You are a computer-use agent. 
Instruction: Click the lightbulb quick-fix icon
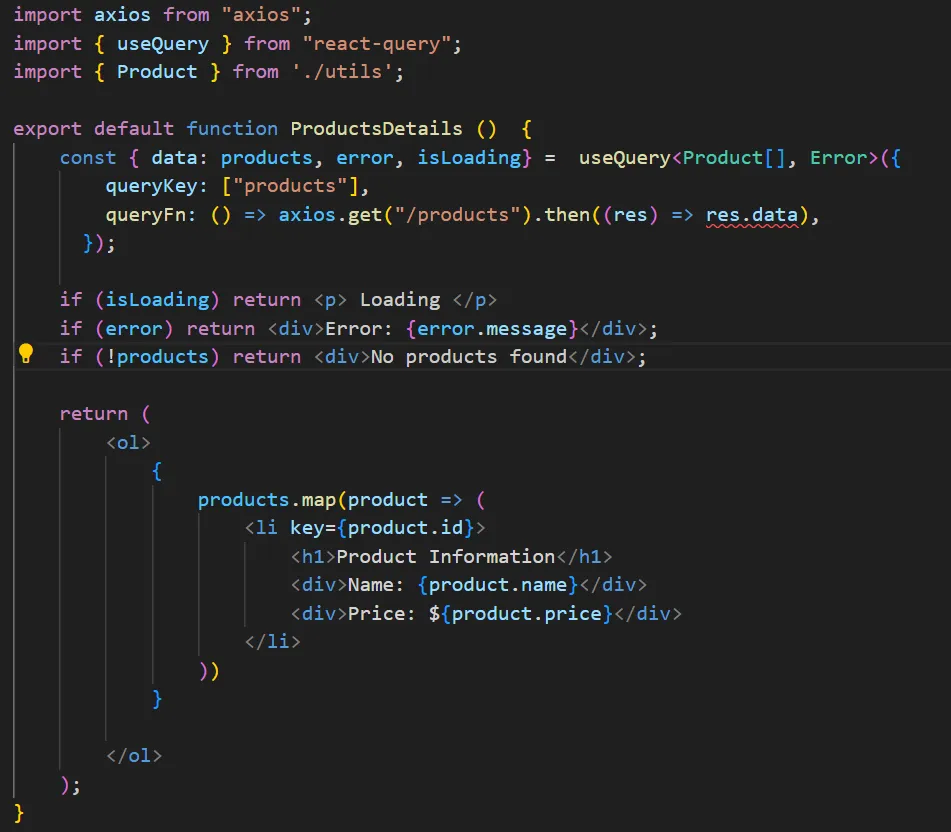(26, 354)
